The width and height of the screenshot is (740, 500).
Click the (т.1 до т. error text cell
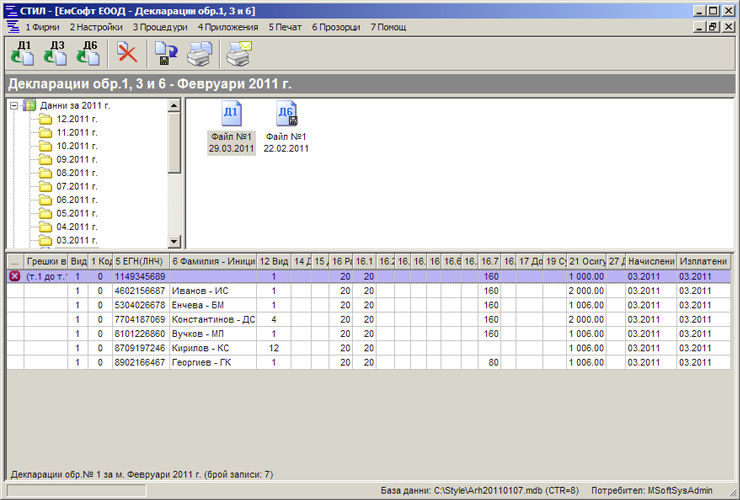click(46, 276)
